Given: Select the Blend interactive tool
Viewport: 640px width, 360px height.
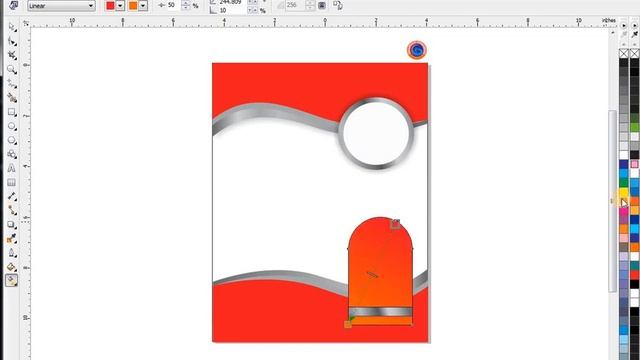Looking at the screenshot, I should pos(12,225).
